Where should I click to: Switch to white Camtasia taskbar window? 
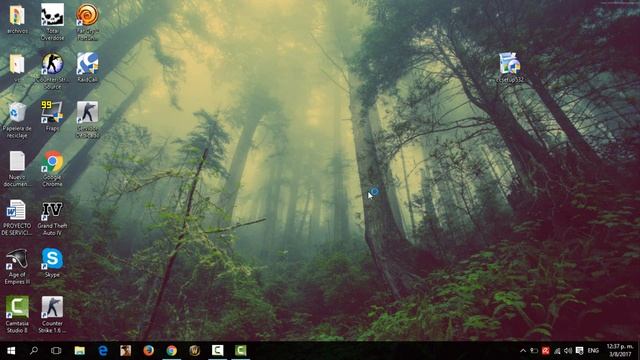(218, 351)
